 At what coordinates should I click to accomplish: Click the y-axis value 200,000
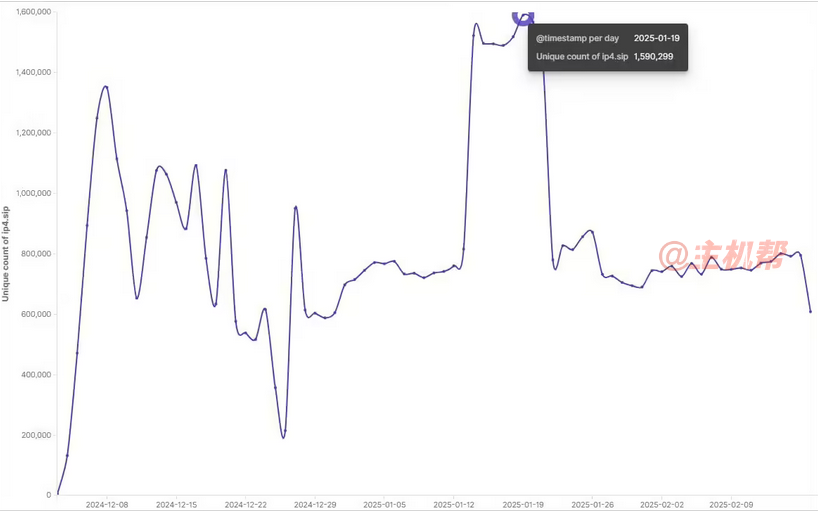point(36,435)
